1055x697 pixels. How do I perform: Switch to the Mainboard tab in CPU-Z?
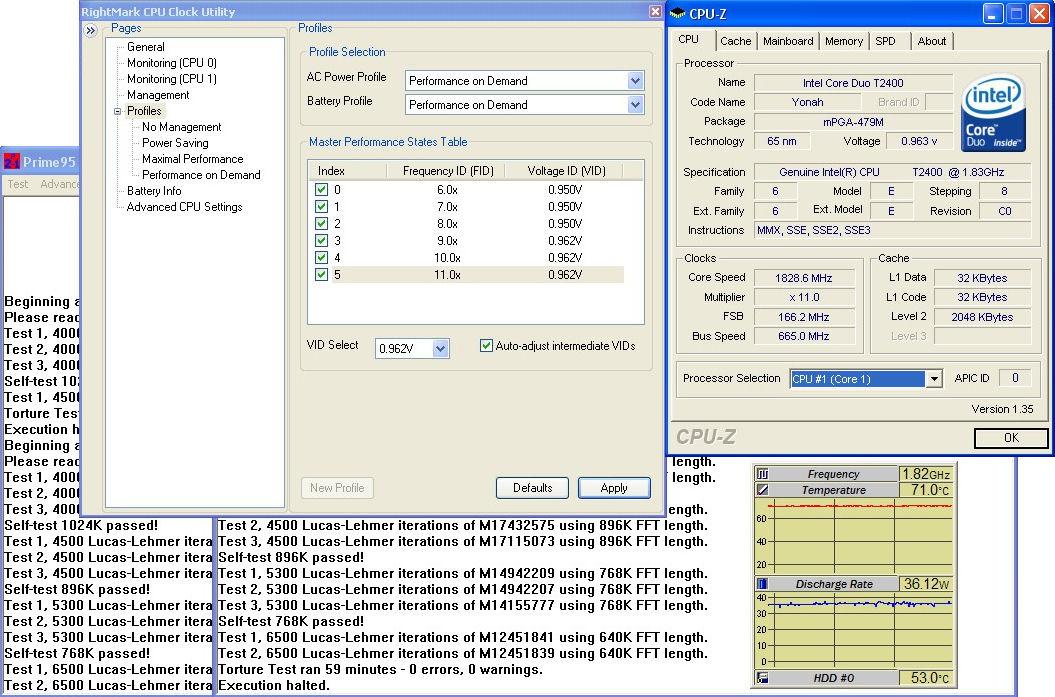coord(788,41)
